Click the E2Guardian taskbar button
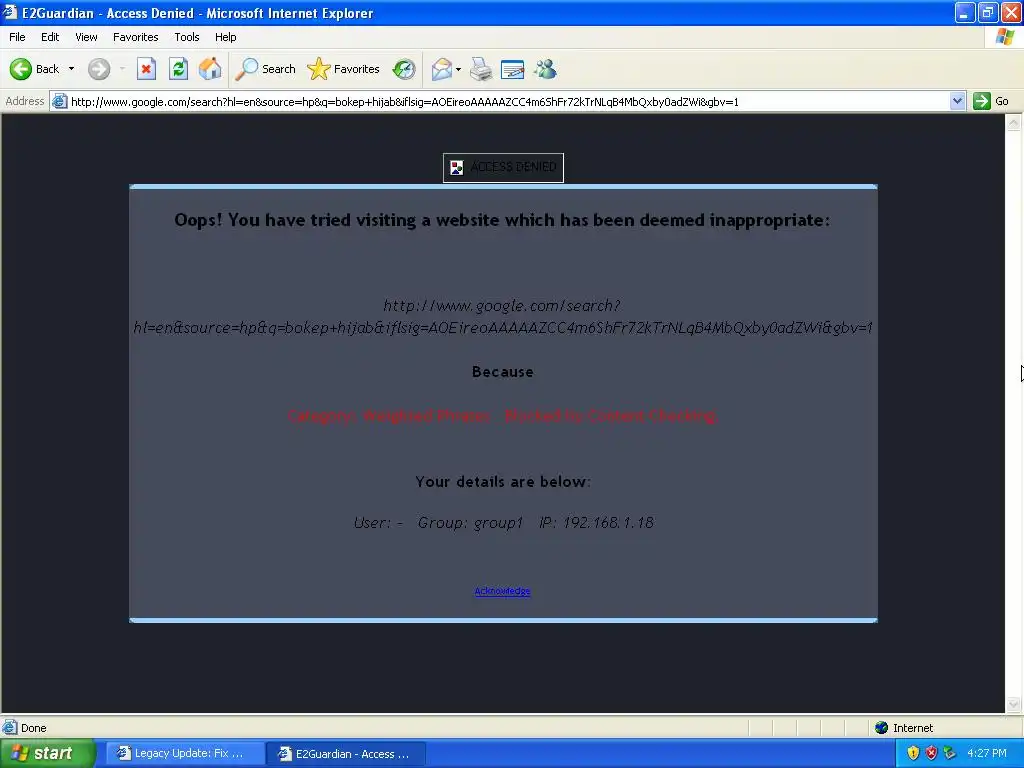This screenshot has width=1024, height=768. point(346,754)
